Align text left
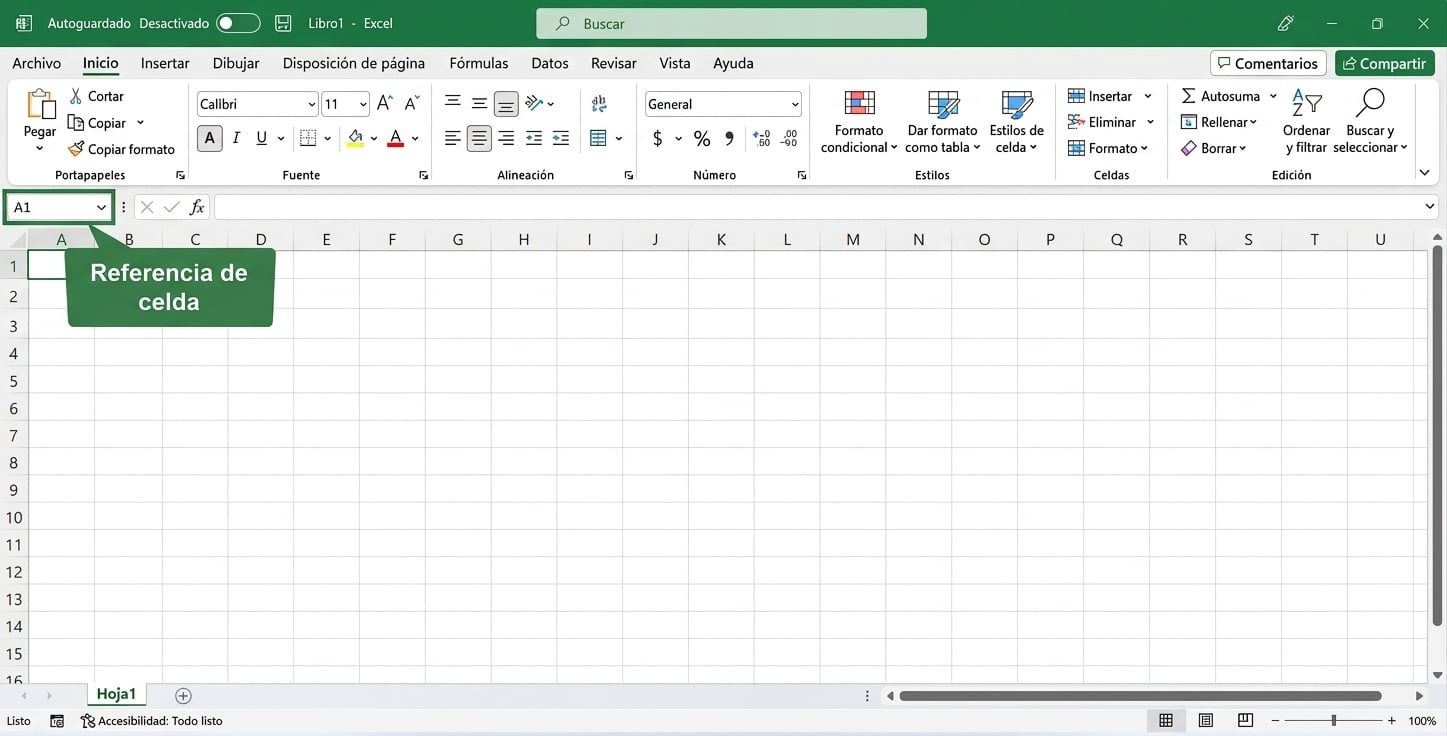Screen dimensions: 1447x736 pos(453,138)
